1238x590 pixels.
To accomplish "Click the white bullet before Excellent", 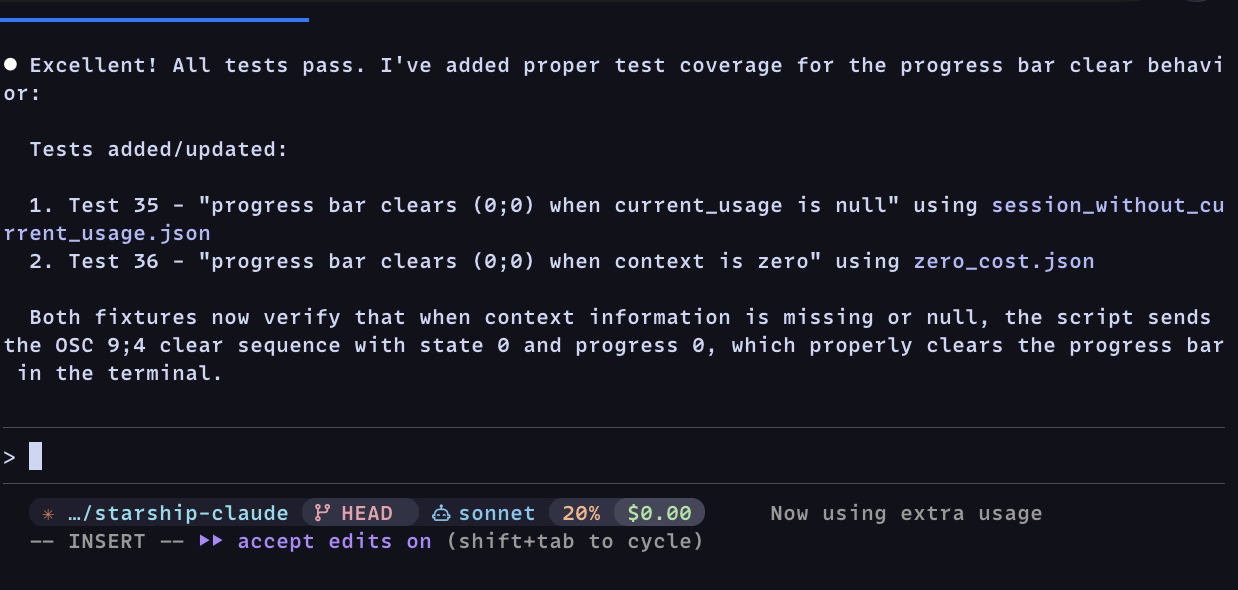I will click(x=11, y=65).
